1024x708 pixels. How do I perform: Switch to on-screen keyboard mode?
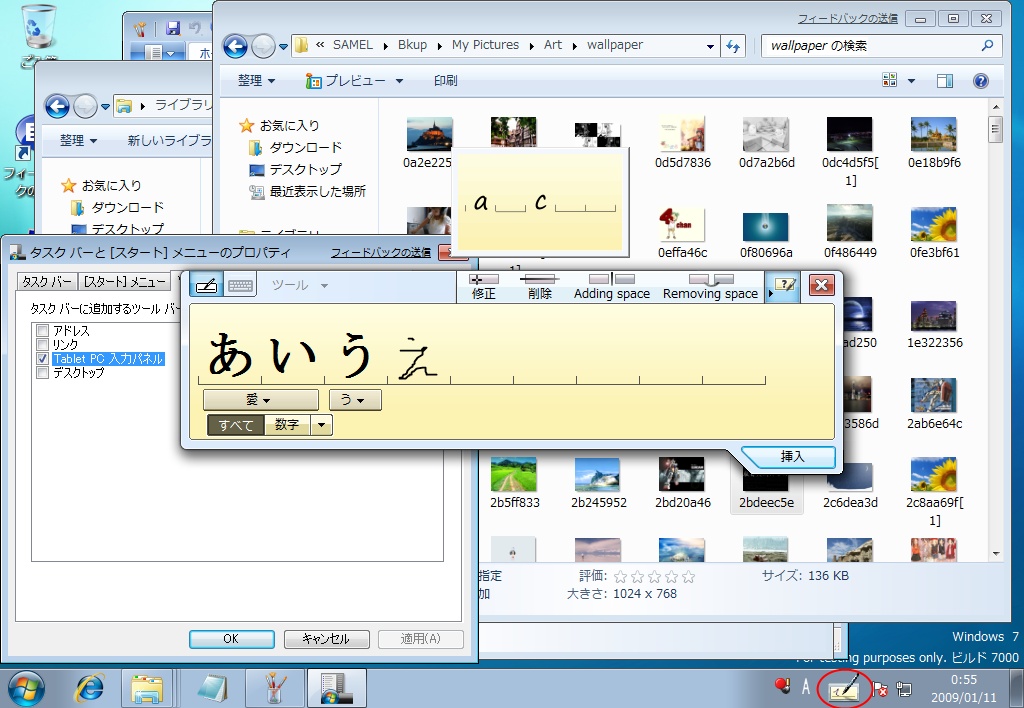tap(240, 285)
